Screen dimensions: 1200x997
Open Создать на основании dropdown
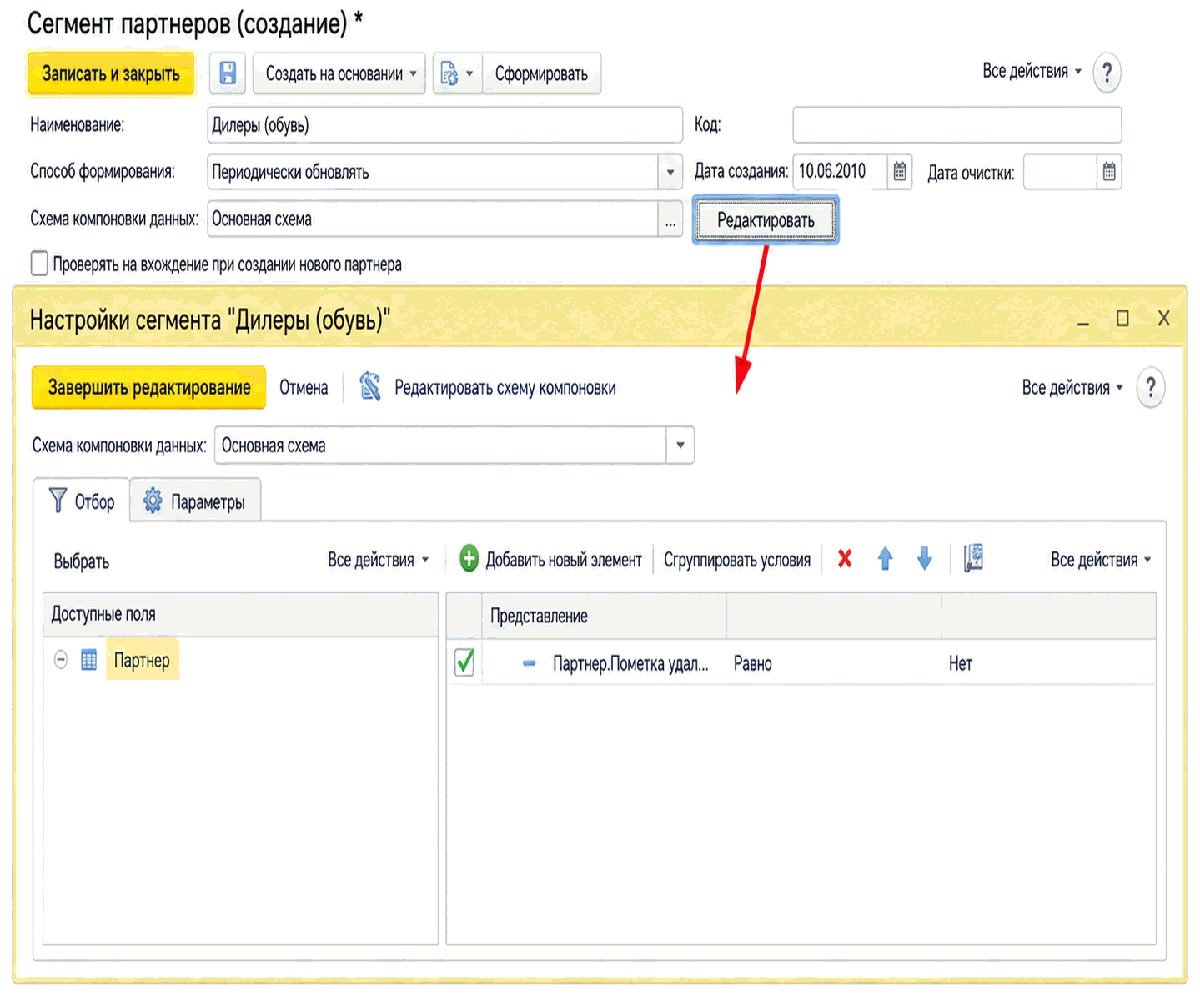(x=340, y=73)
